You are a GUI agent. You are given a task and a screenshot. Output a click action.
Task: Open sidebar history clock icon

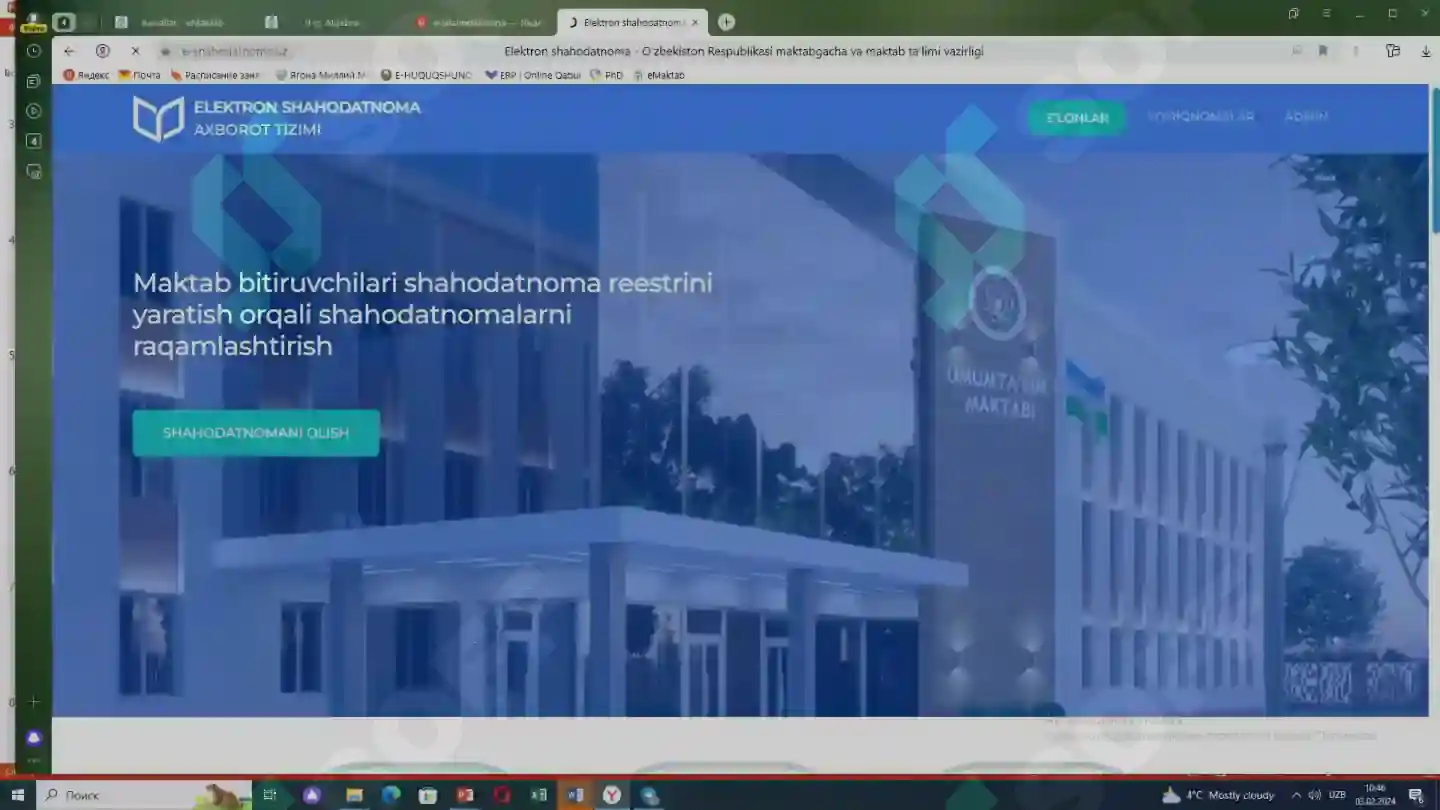[34, 51]
